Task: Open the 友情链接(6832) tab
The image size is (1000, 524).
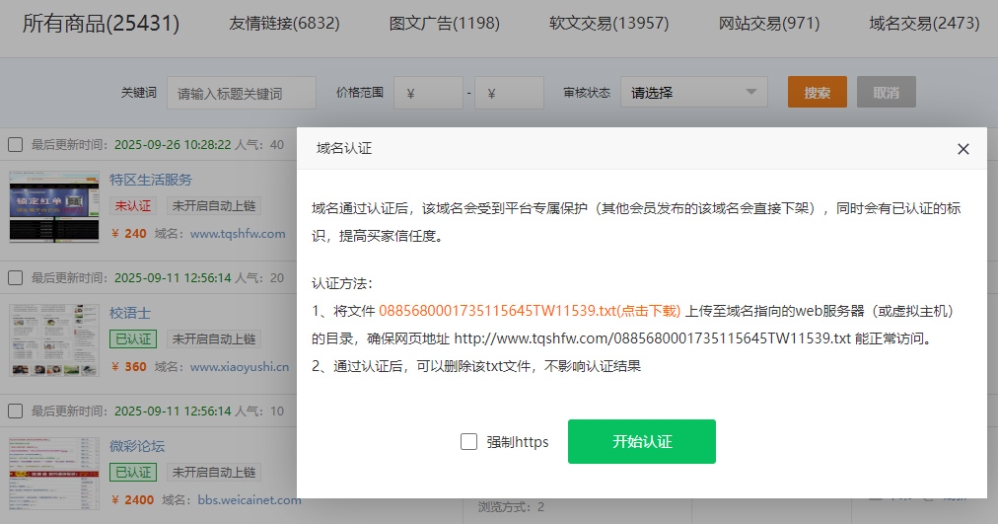Action: (284, 23)
